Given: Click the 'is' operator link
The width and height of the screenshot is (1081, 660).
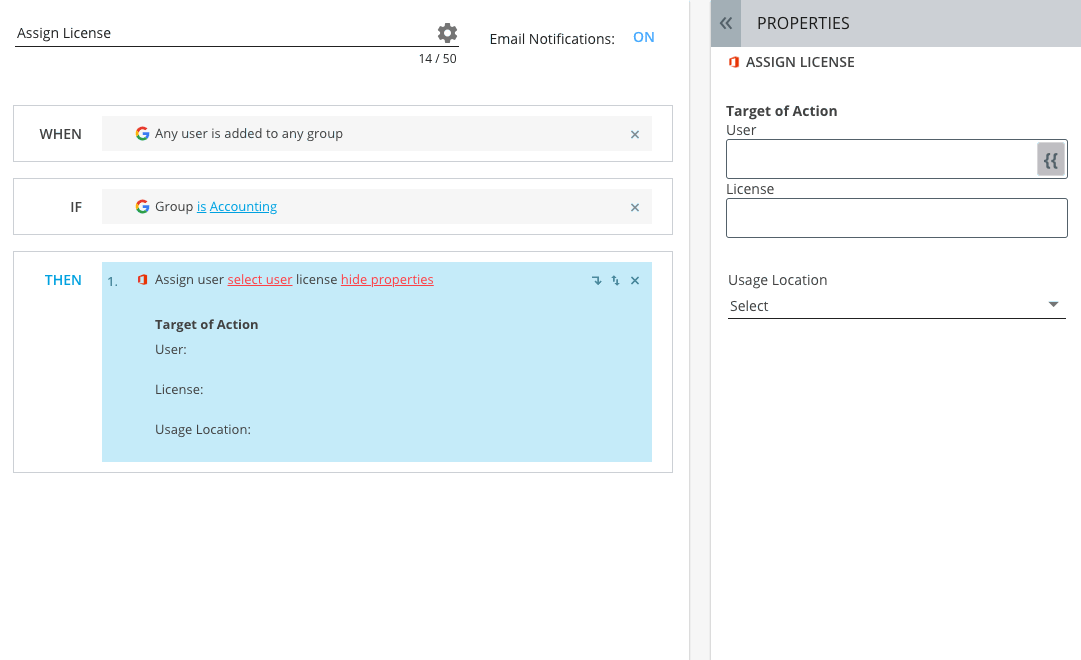Looking at the screenshot, I should coord(201,207).
